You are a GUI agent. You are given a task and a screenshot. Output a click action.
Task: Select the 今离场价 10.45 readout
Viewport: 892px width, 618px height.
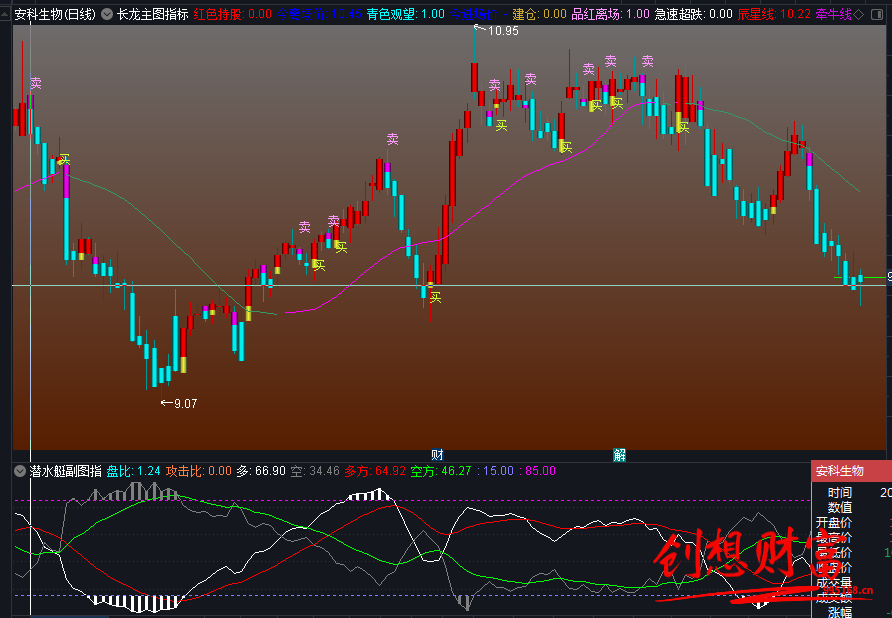319,14
